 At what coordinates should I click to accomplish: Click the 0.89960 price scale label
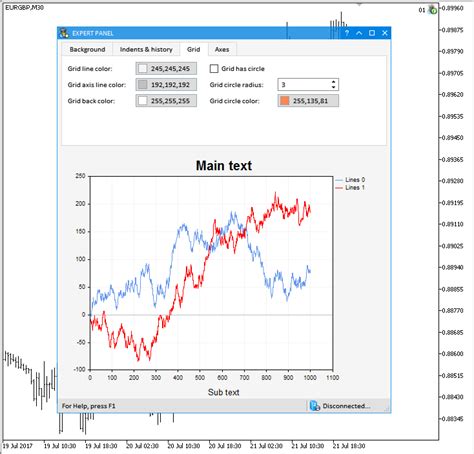tap(453, 8)
